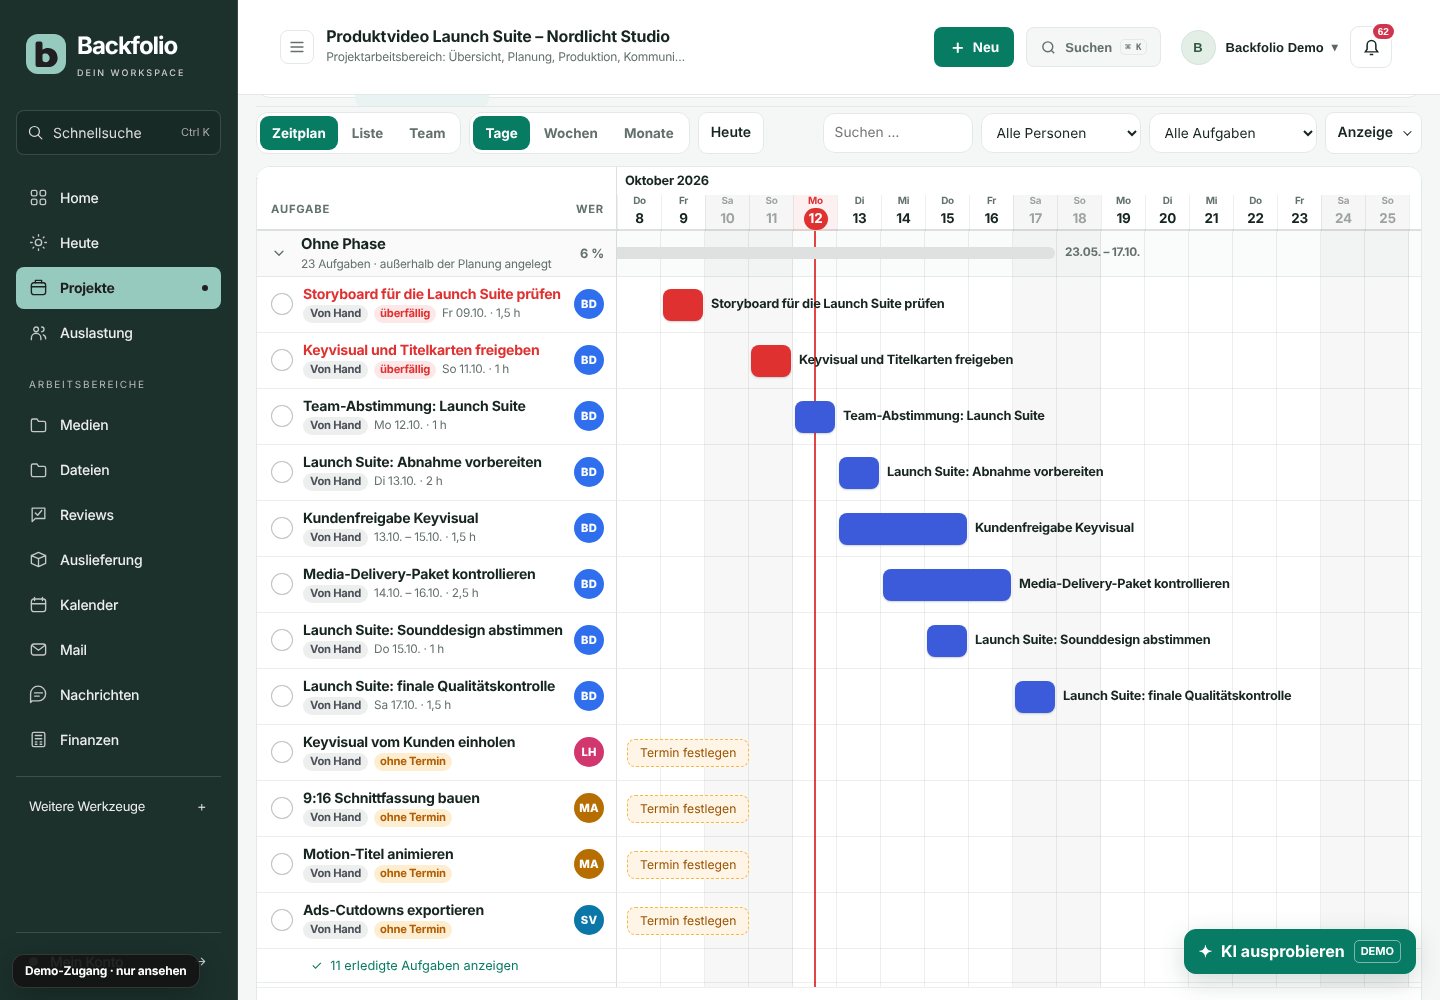The image size is (1440, 1000).
Task: Check off Keyvisual und Titelkarten freigeben
Action: pos(282,360)
